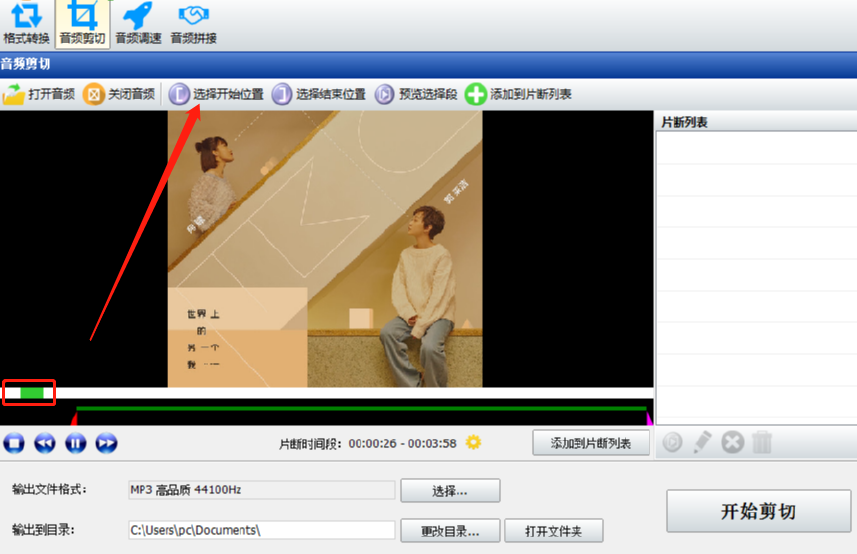Stop playback with the stop button
Viewport: 857px width, 554px height.
(x=14, y=443)
